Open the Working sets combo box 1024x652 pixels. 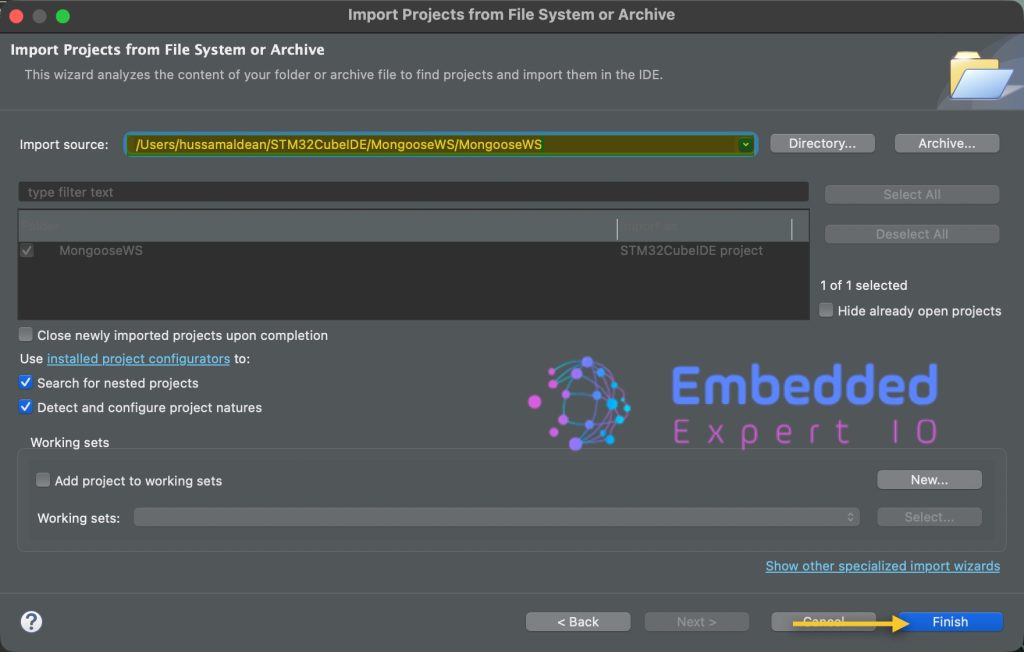pyautogui.click(x=497, y=517)
